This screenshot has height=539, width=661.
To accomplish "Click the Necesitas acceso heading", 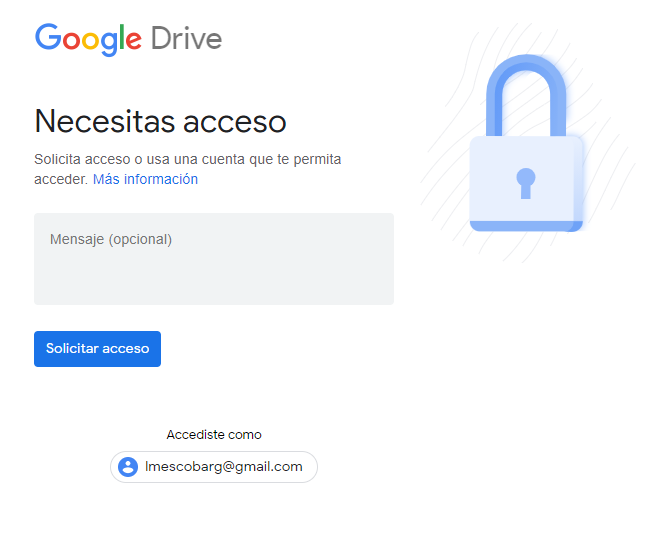I will (x=160, y=121).
